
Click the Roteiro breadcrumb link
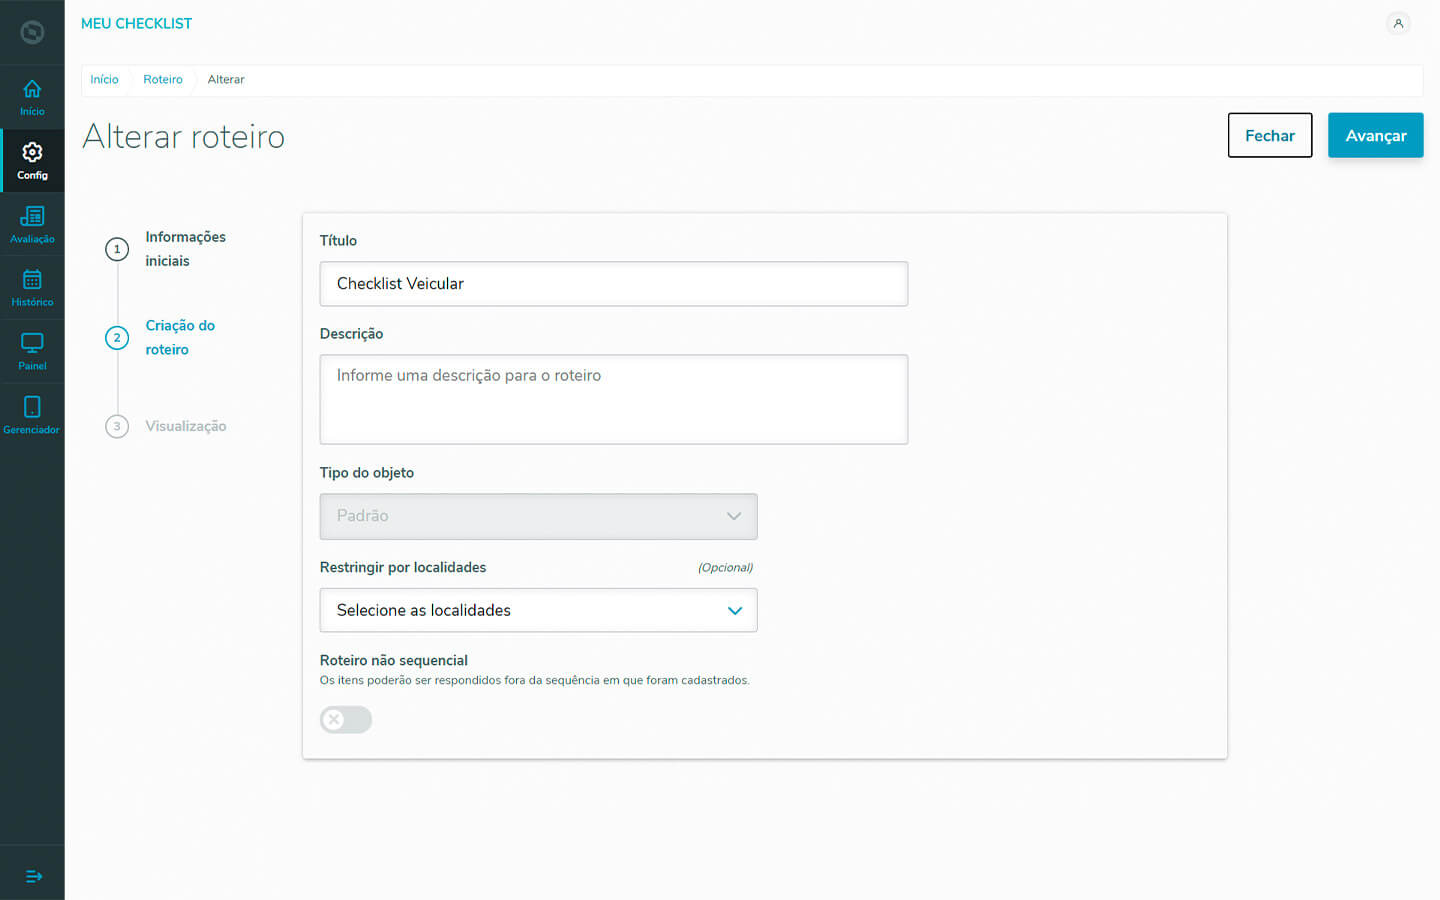(162, 80)
